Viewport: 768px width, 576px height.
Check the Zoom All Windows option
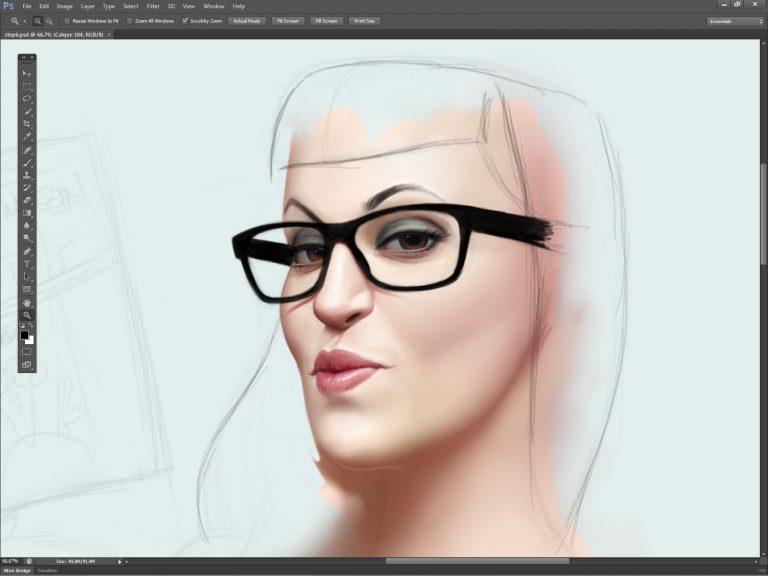(127, 20)
